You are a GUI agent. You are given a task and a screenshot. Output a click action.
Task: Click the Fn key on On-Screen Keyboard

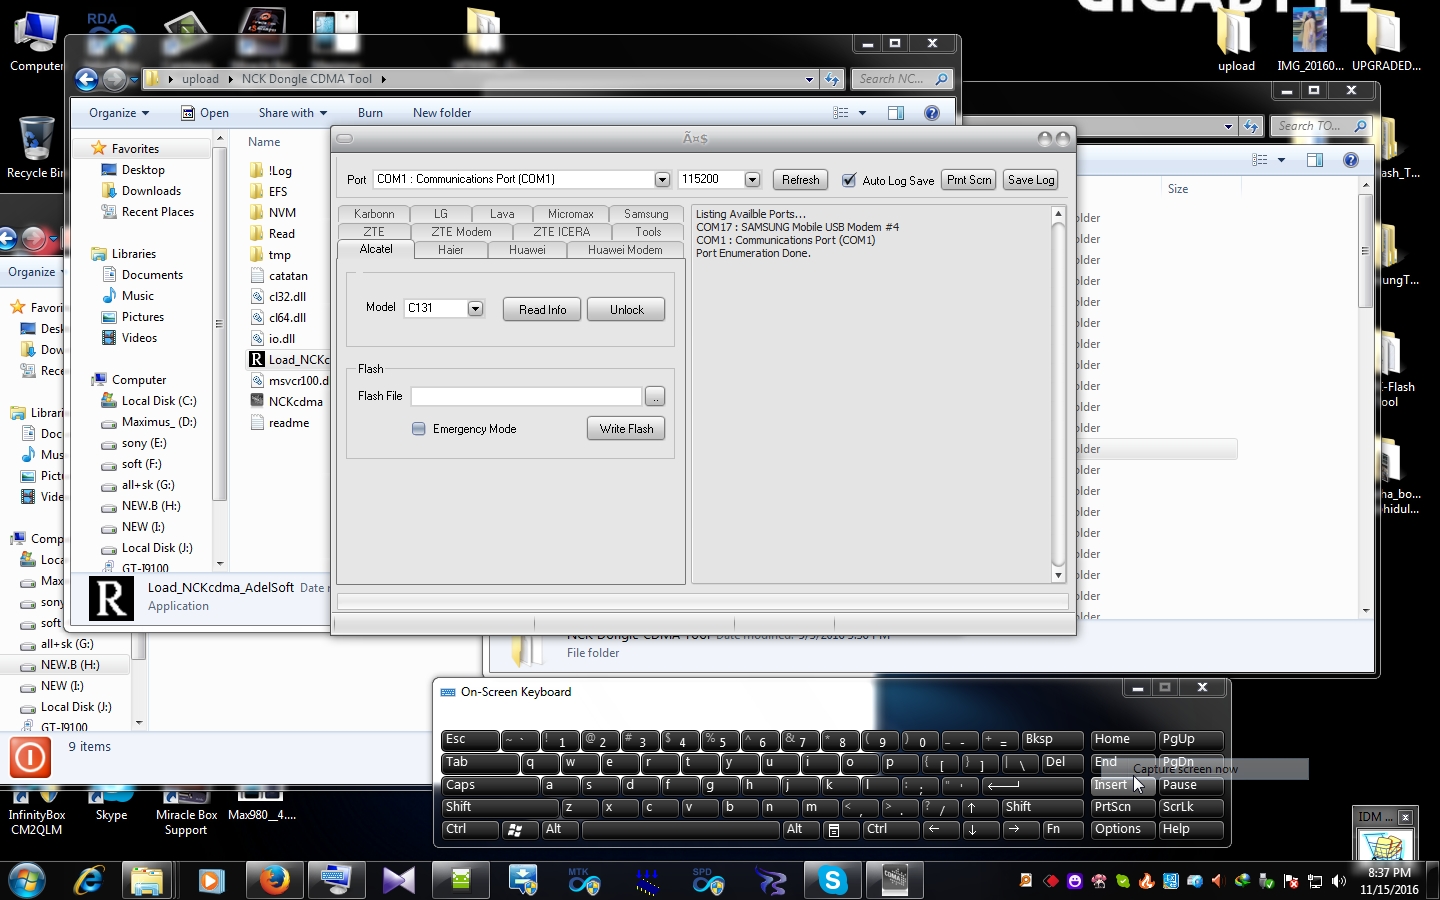1063,829
